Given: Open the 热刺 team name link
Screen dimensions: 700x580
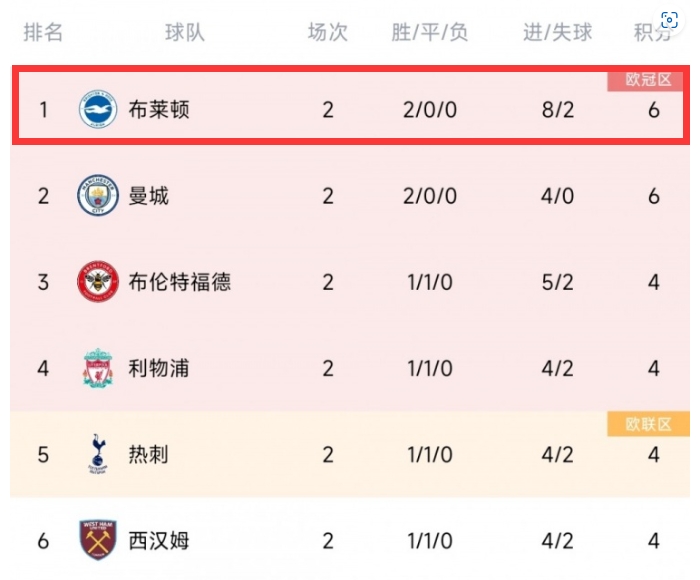Looking at the screenshot, I should (149, 454).
